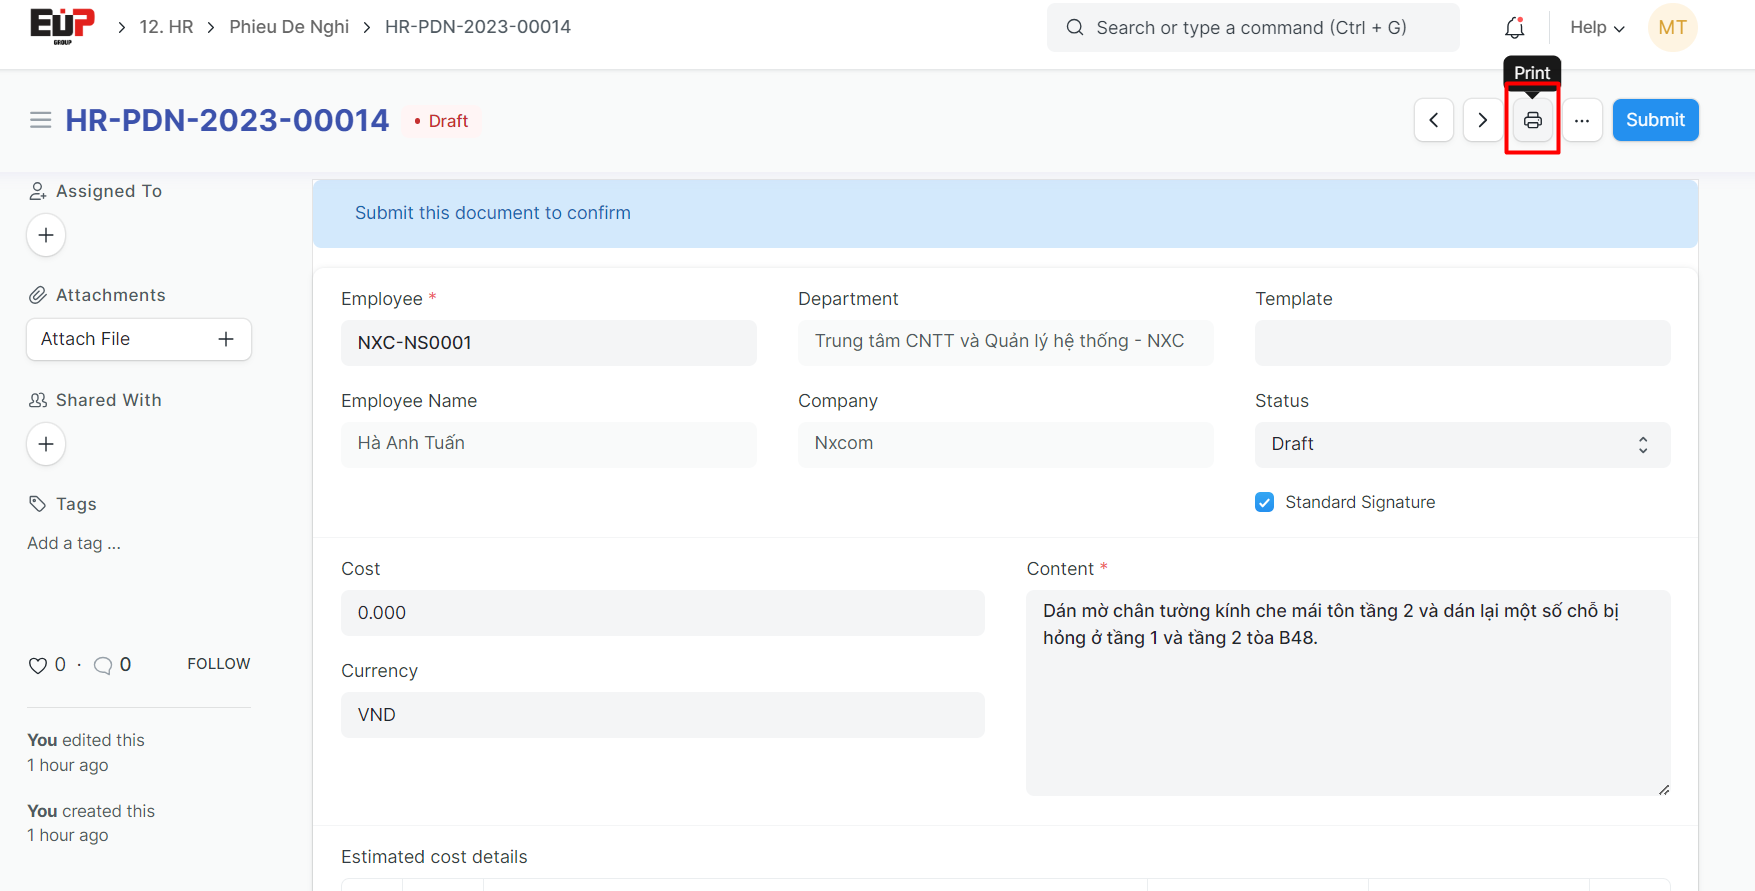This screenshot has width=1755, height=891.
Task: Go to next document arrow
Action: [x=1482, y=121]
